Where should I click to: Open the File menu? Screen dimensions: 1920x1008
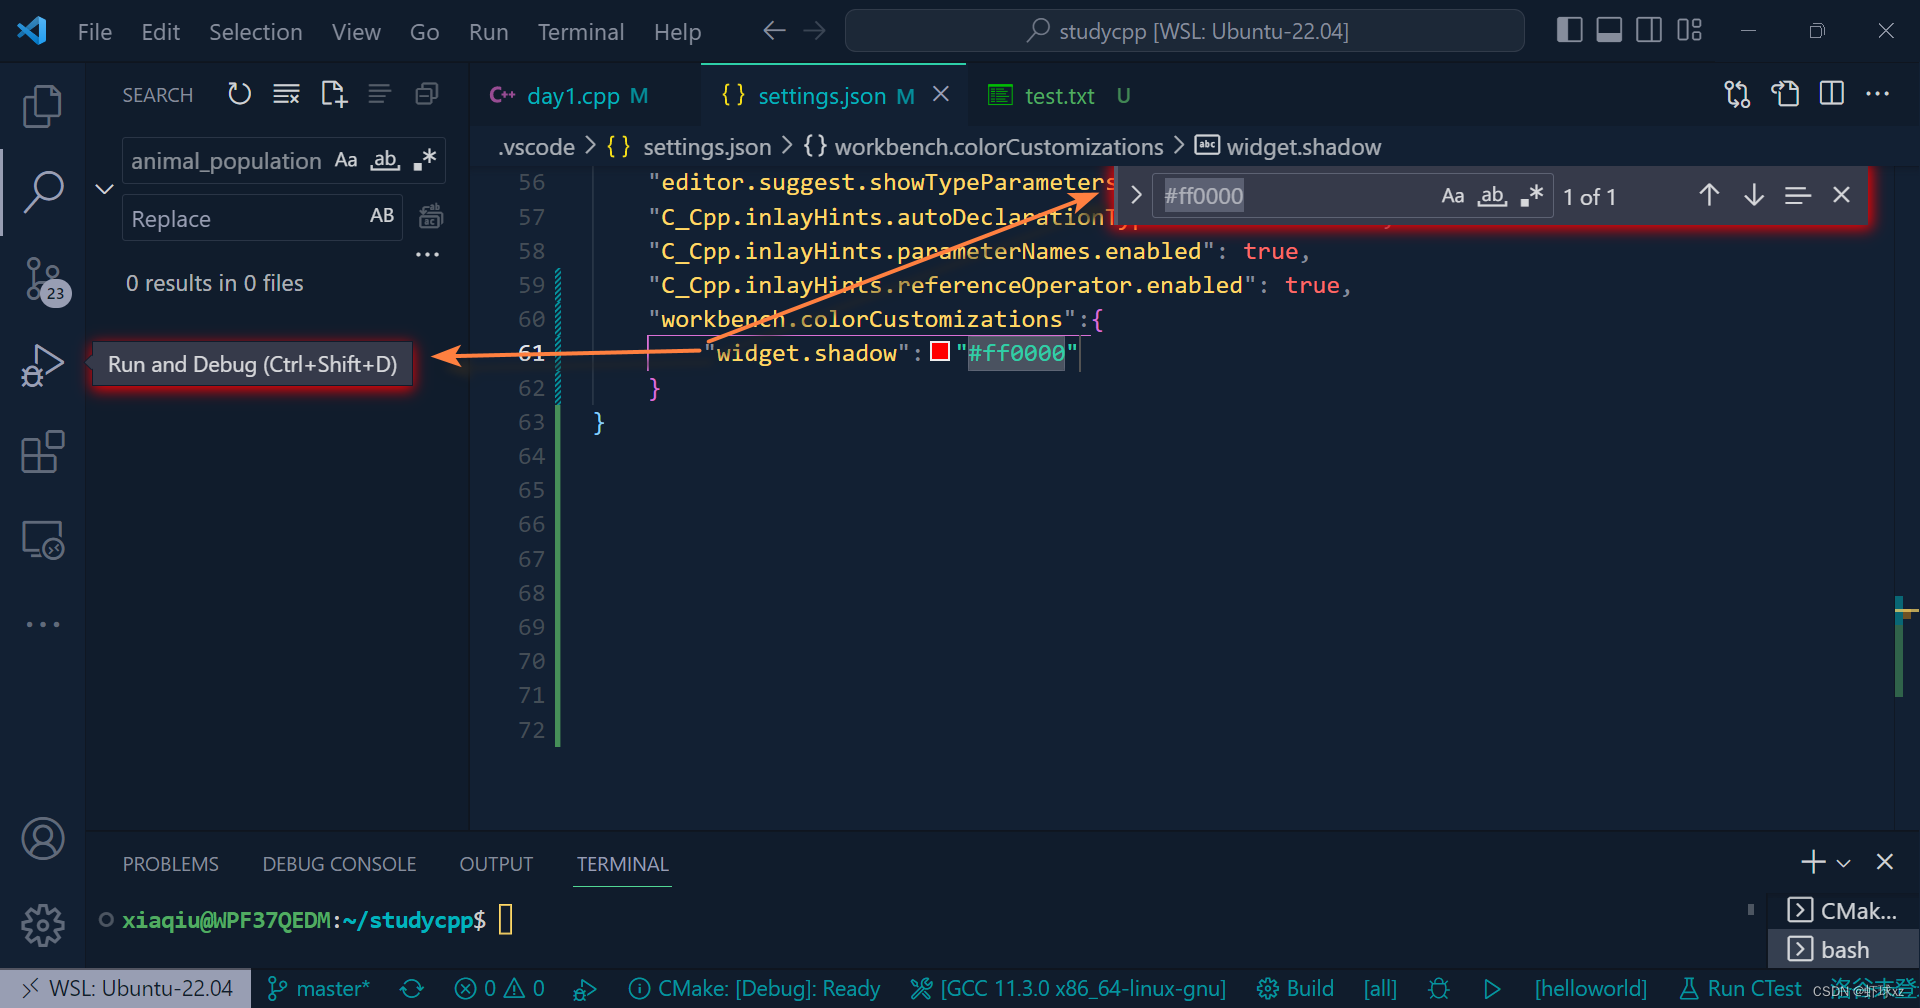click(x=95, y=32)
